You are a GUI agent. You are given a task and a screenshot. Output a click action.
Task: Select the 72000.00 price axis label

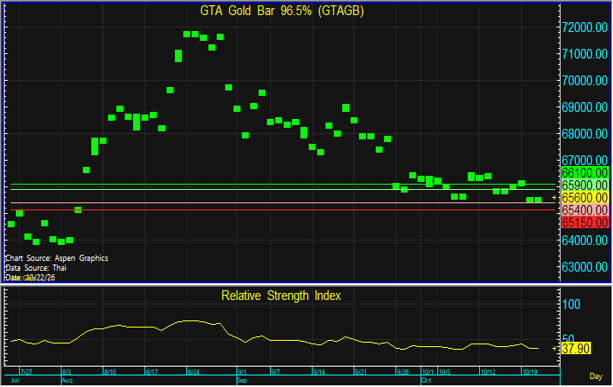point(584,27)
